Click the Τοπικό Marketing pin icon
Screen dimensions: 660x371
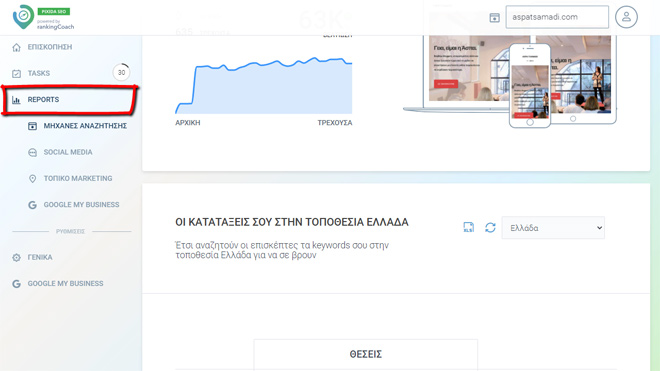pos(32,179)
